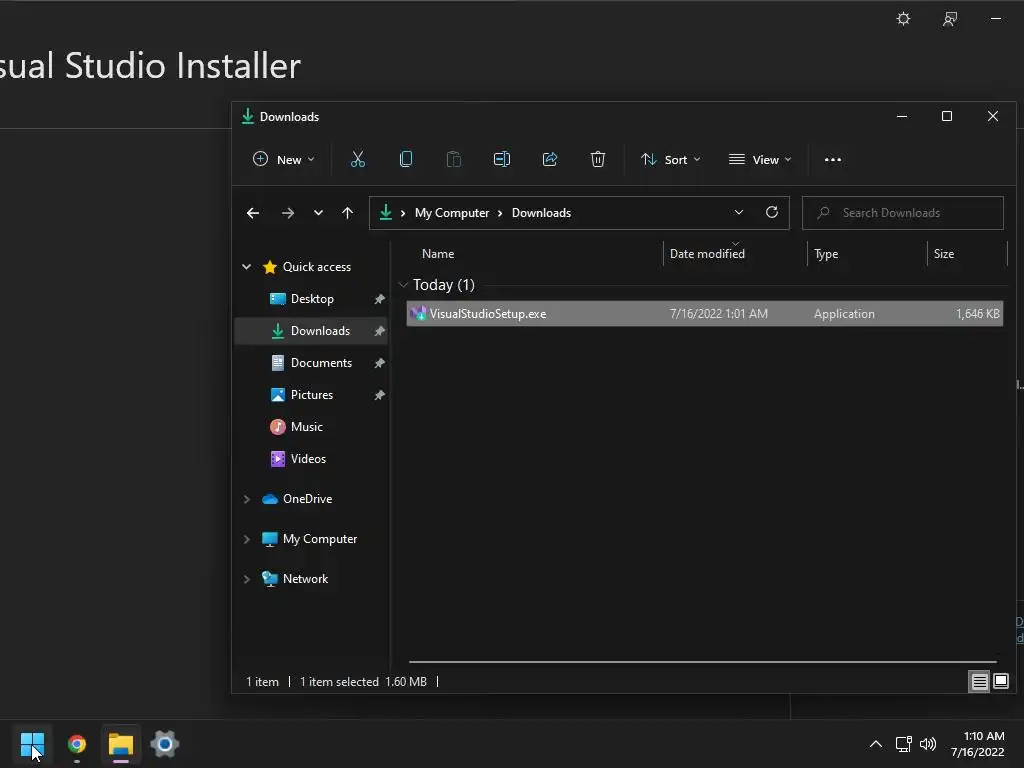Unpin Pictures using its pin icon
The width and height of the screenshot is (1024, 768).
[379, 395]
